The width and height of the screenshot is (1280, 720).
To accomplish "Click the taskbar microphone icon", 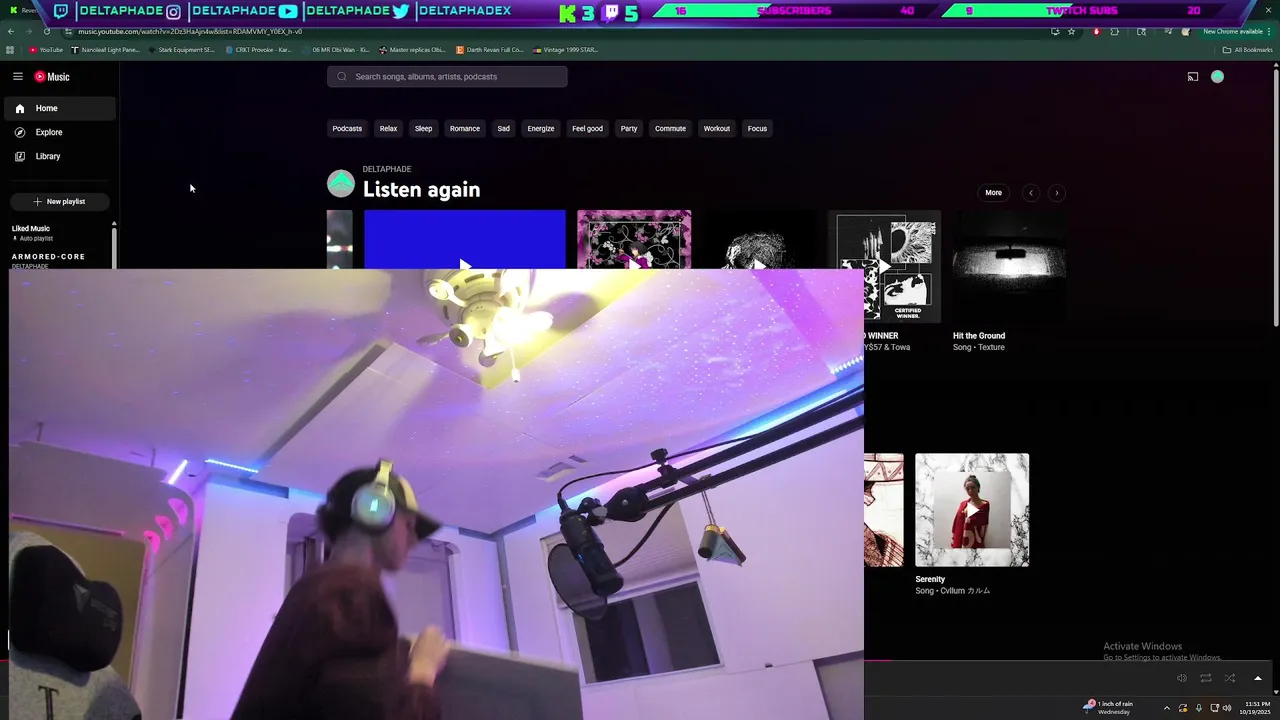I will 1198,708.
